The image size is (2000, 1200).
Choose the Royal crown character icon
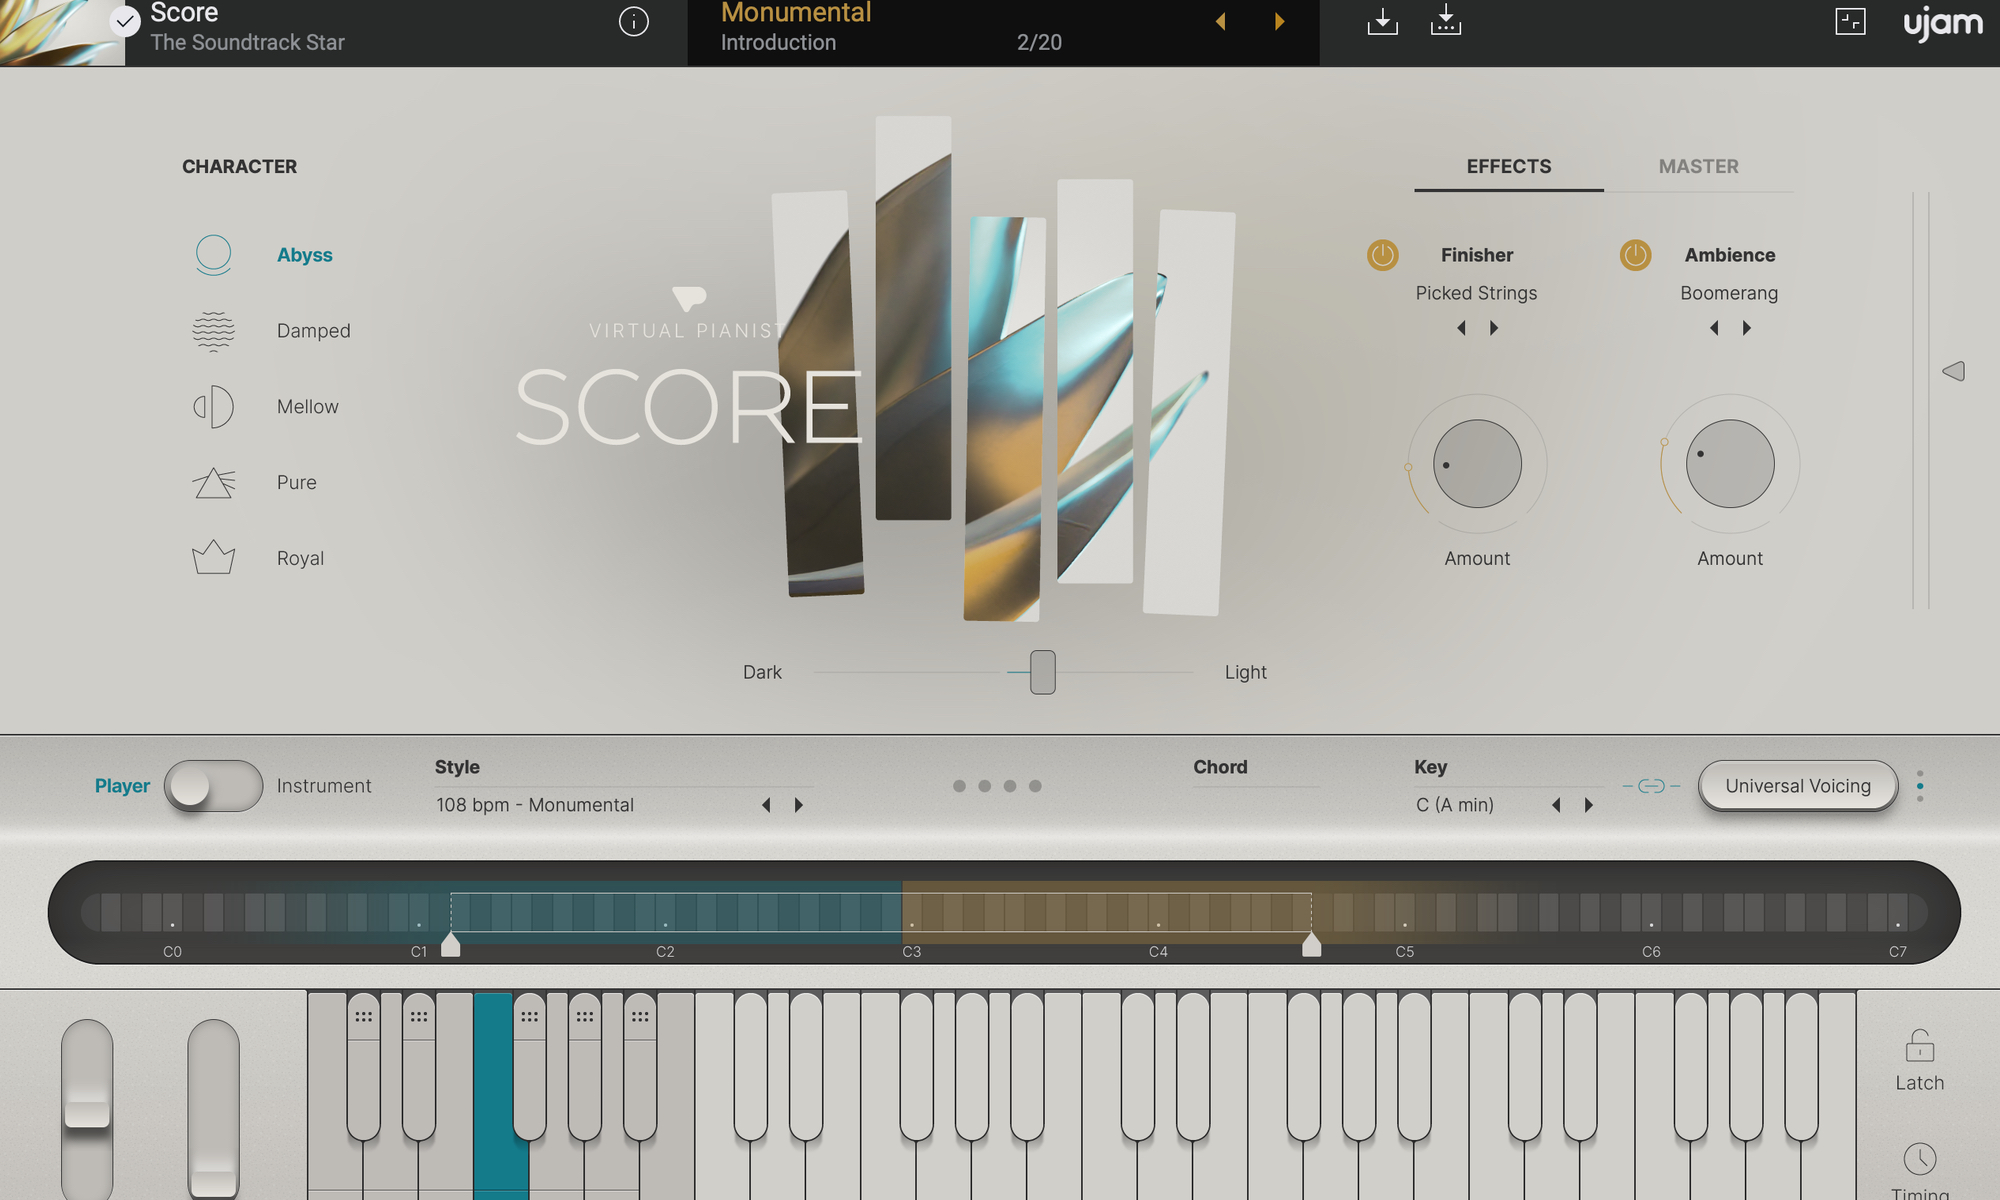point(213,558)
